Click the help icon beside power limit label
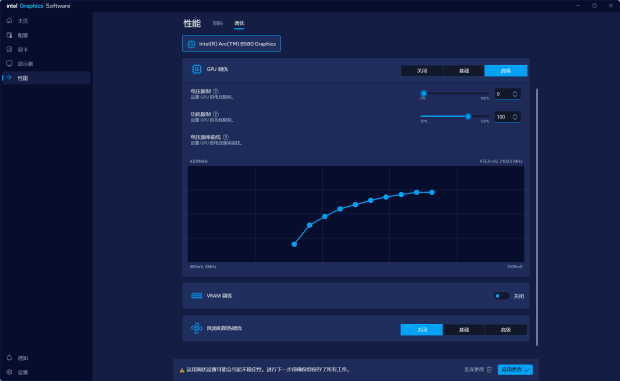The width and height of the screenshot is (620, 381). tap(216, 114)
